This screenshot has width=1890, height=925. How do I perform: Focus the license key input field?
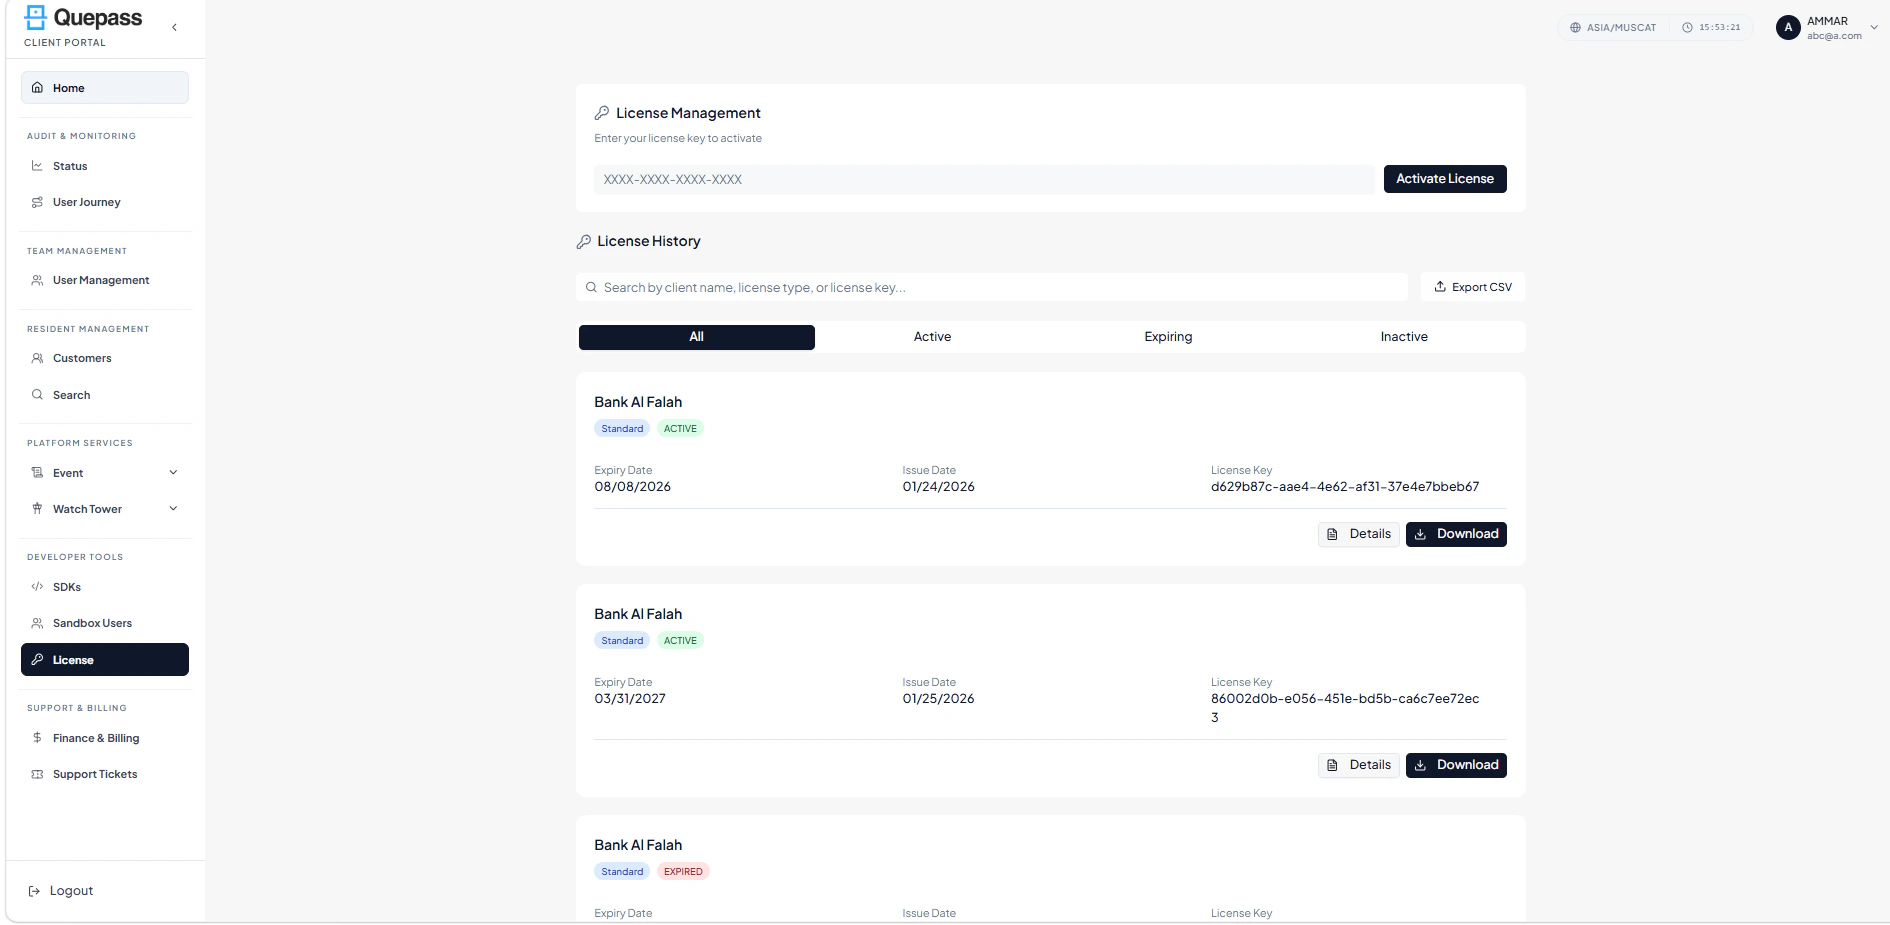pyautogui.click(x=985, y=180)
